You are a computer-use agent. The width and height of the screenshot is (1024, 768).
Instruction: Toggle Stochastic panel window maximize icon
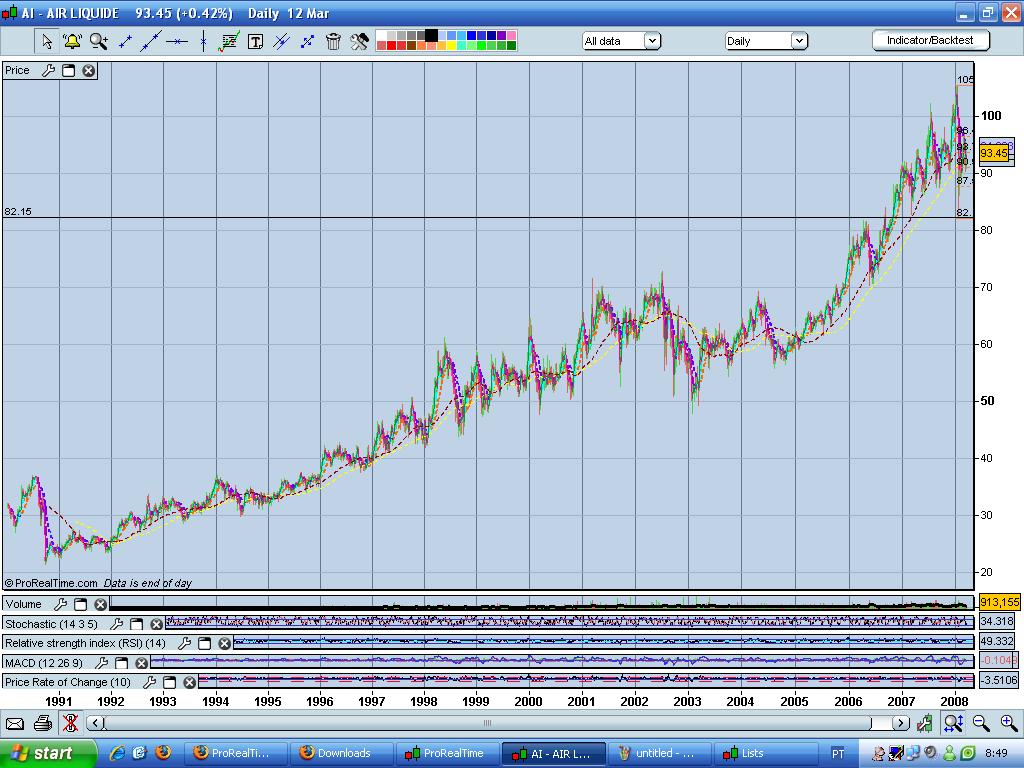(136, 624)
